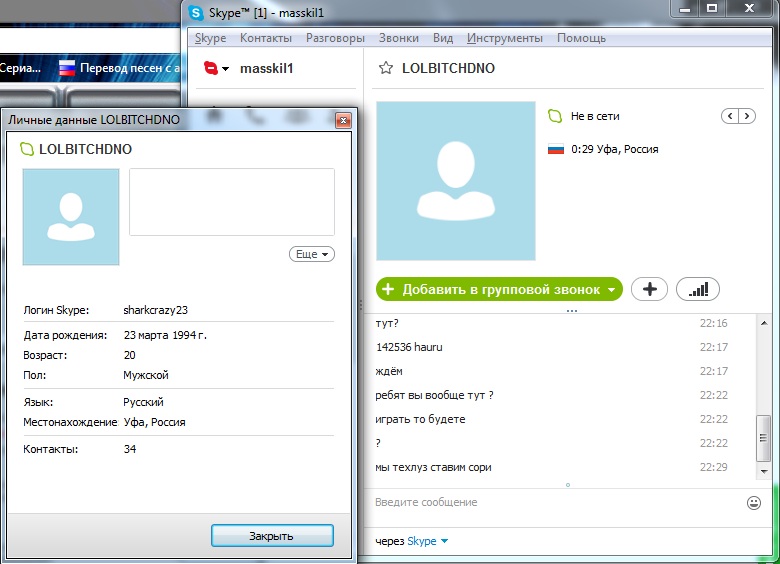Click the large contact avatar in chat window
The height and width of the screenshot is (564, 780).
click(x=456, y=181)
